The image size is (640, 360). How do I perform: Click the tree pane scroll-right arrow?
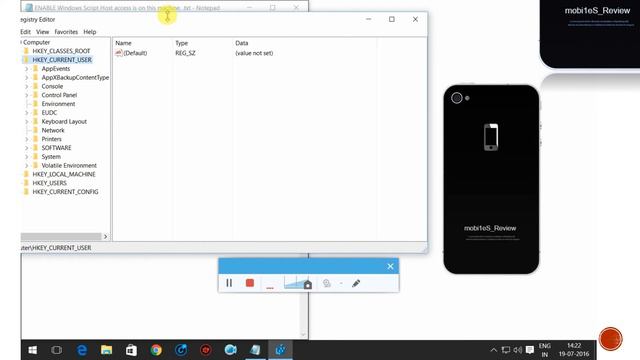[x=105, y=237]
